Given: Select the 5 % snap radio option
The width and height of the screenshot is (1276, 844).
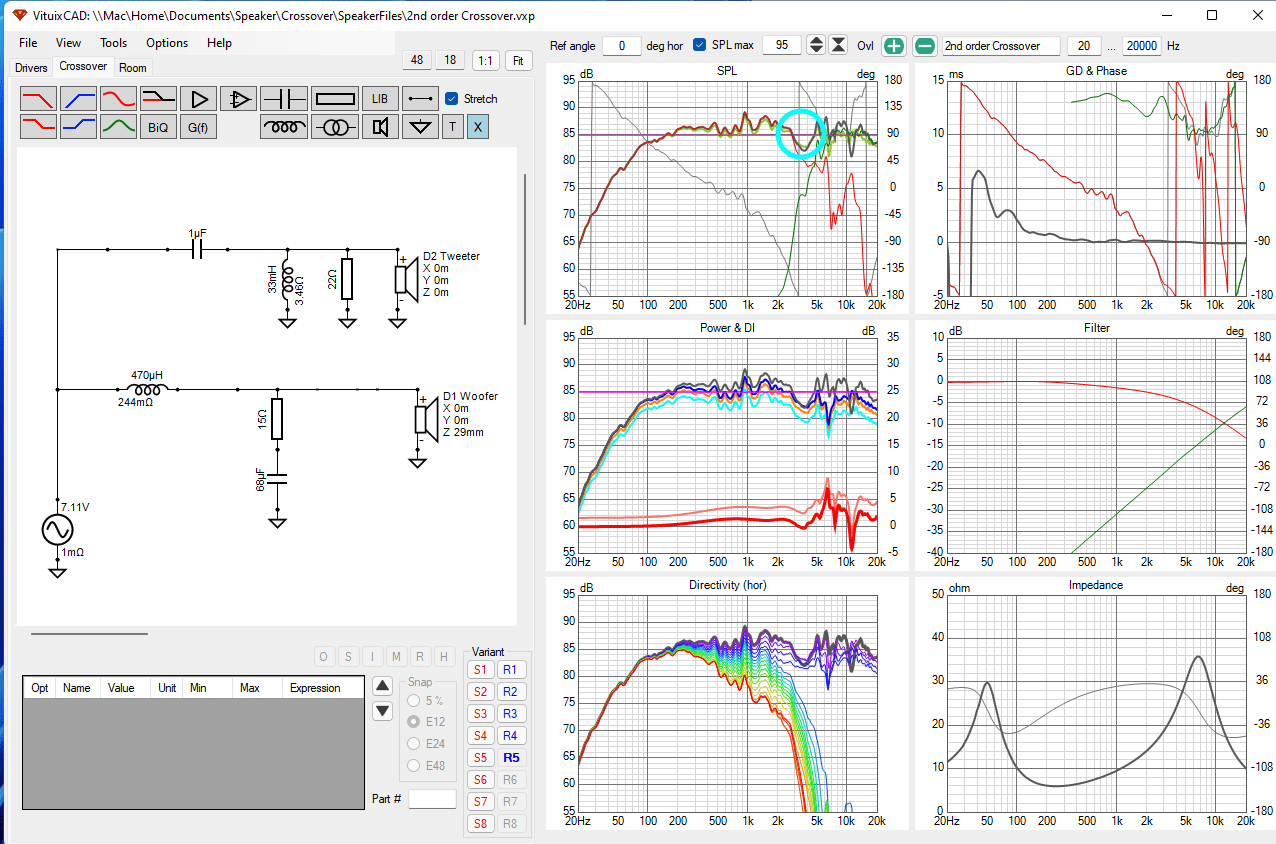Looking at the screenshot, I should [414, 699].
